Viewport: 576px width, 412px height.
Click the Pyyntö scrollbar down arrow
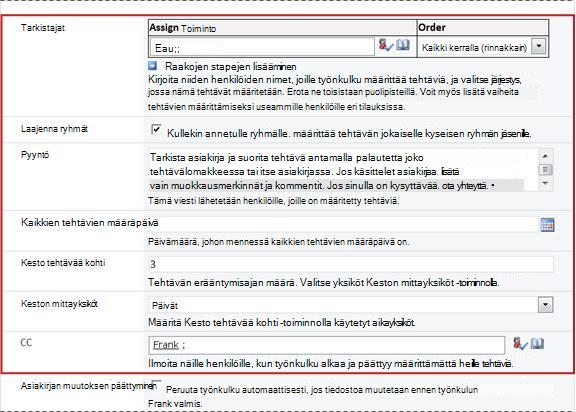point(546,183)
